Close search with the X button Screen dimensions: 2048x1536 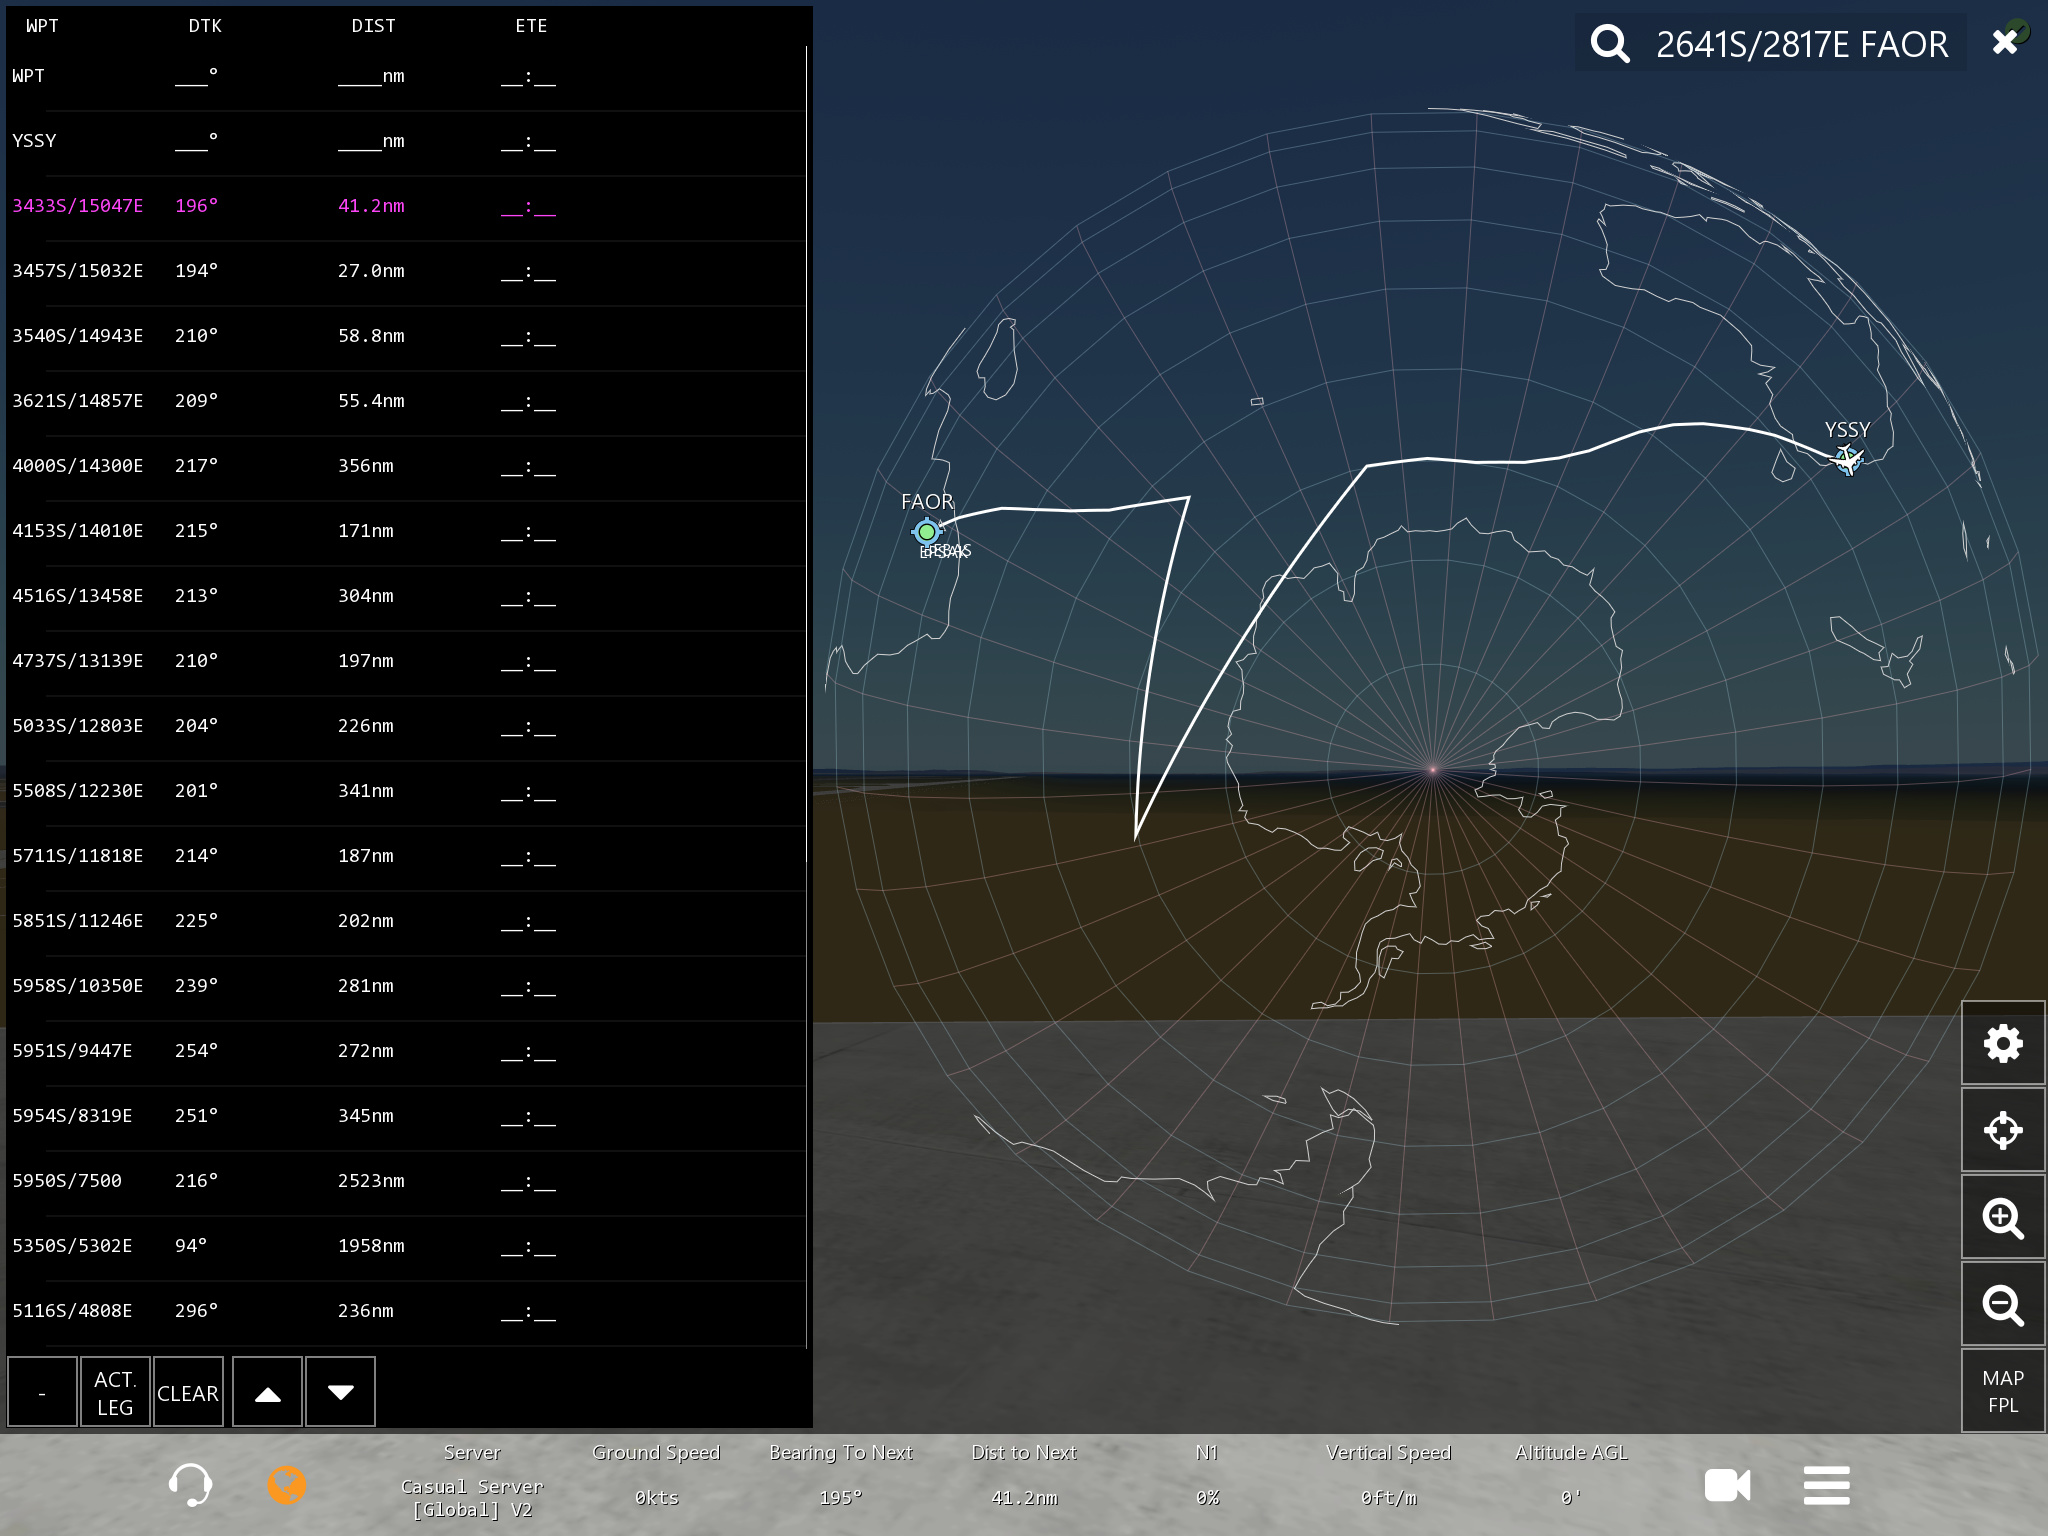tap(2005, 42)
